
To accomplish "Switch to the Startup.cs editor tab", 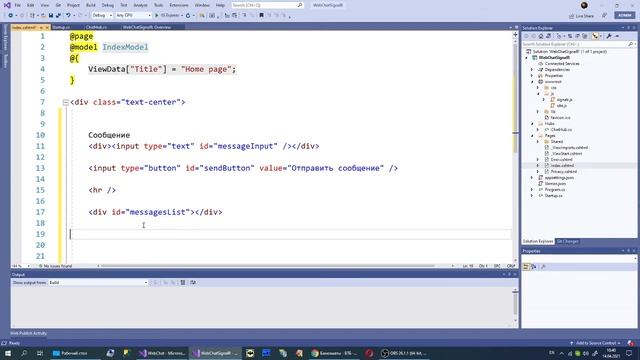I will [x=61, y=27].
